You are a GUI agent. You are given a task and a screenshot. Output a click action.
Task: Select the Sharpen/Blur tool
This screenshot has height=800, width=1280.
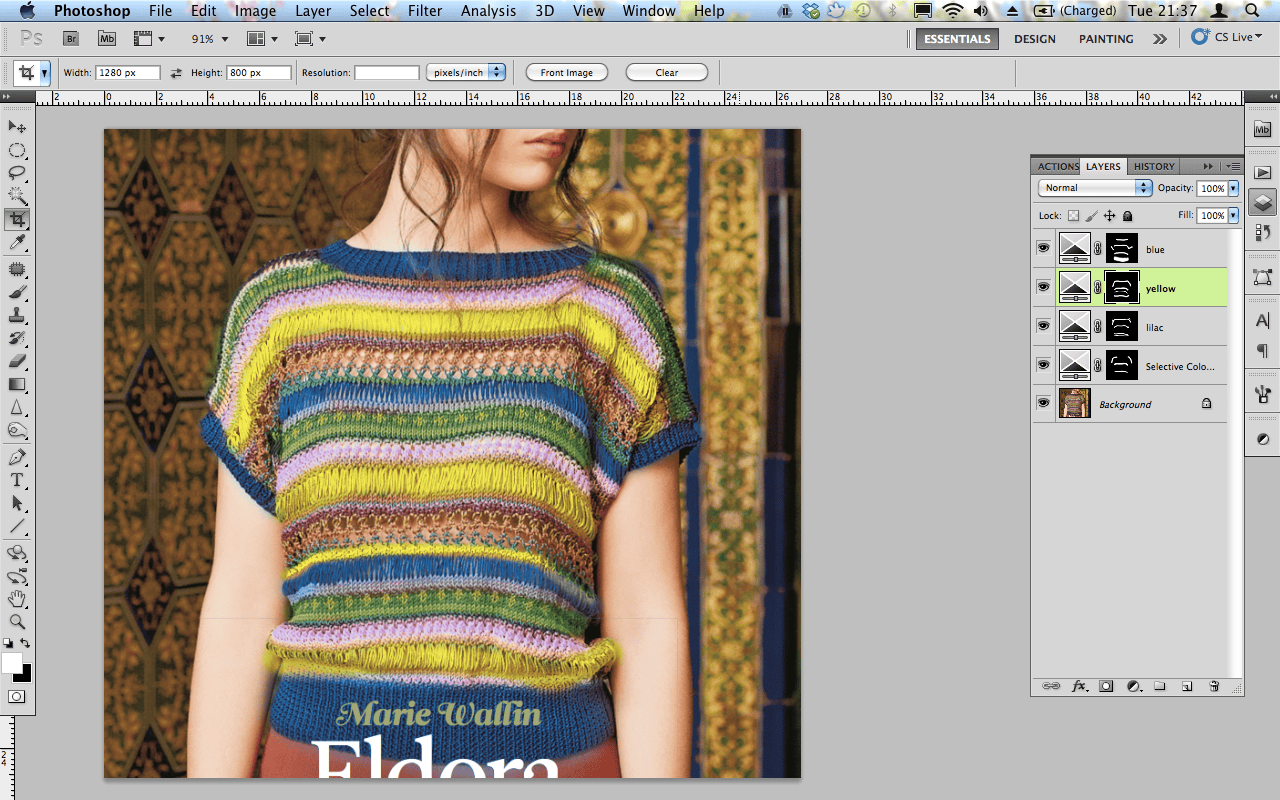tap(17, 408)
